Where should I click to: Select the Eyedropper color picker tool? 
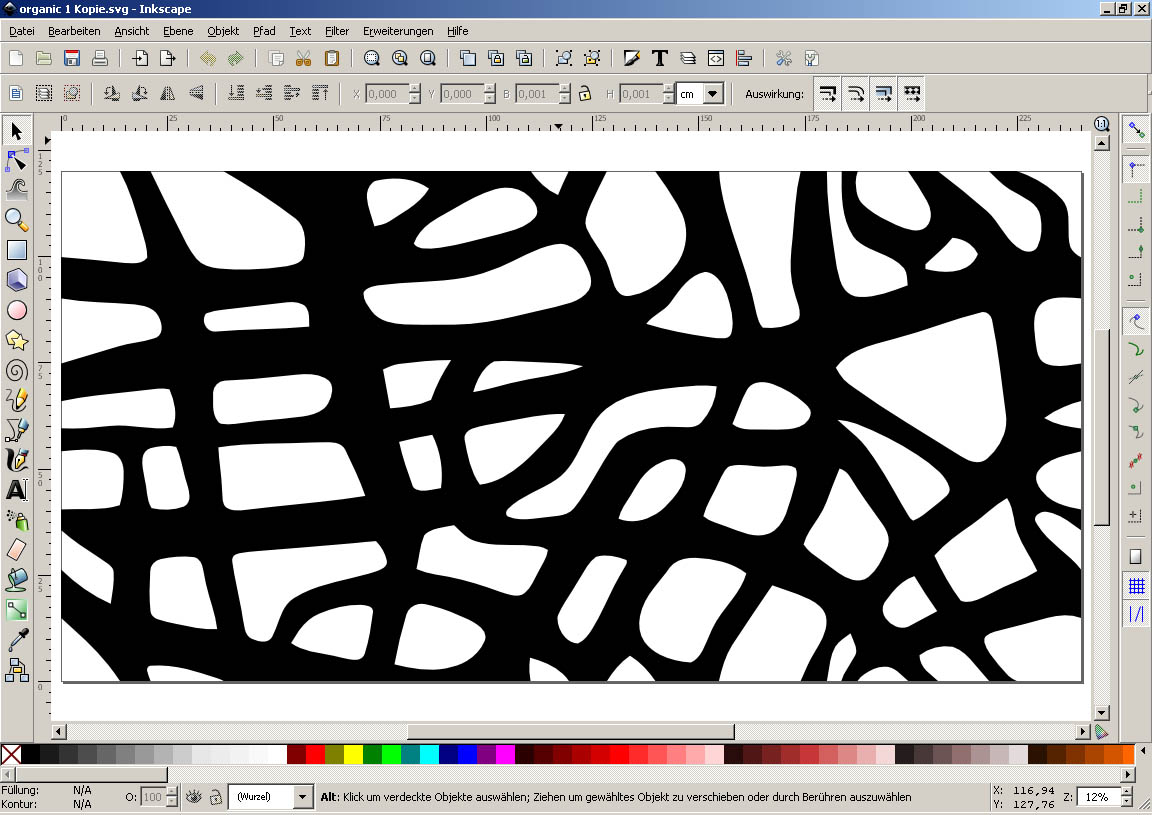(x=17, y=640)
